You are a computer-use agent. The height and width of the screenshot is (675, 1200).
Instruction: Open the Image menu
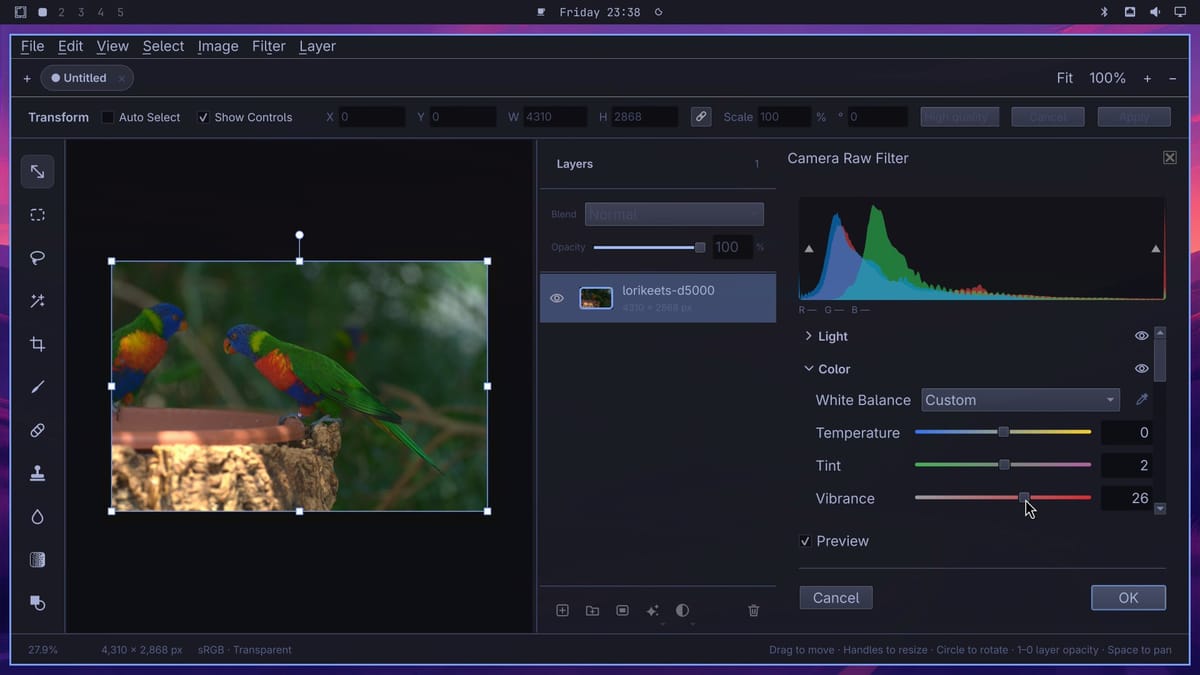218,46
